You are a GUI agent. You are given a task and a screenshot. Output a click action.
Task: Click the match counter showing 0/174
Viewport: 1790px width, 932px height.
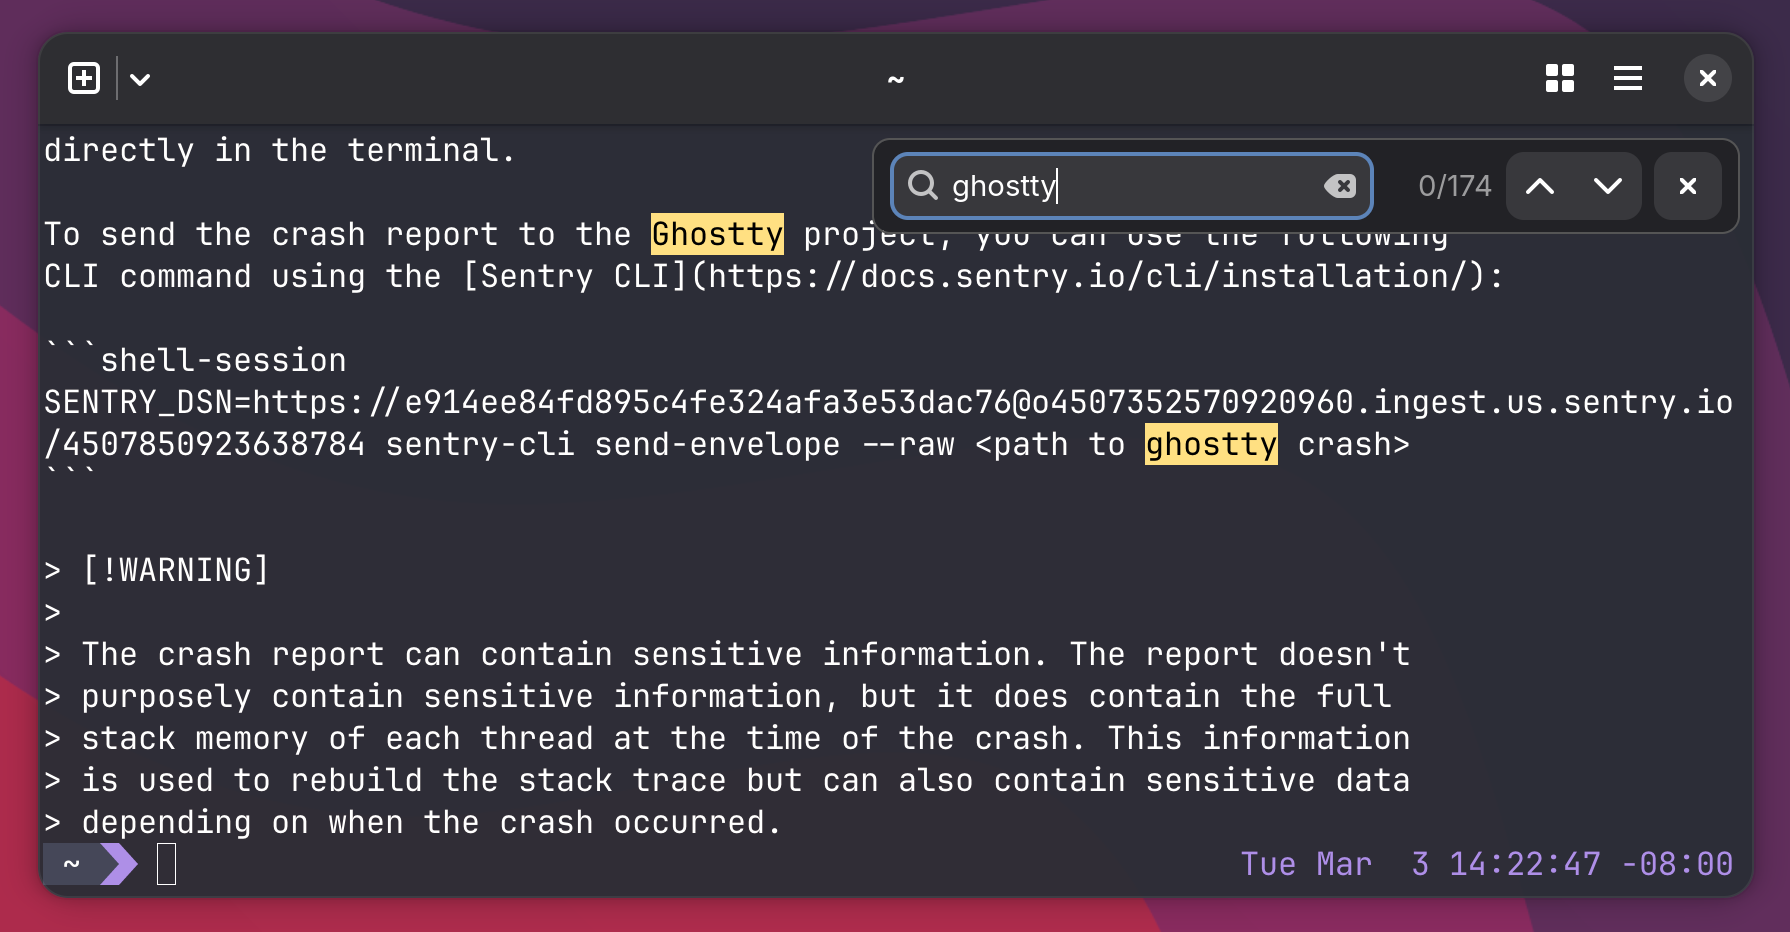(x=1454, y=186)
